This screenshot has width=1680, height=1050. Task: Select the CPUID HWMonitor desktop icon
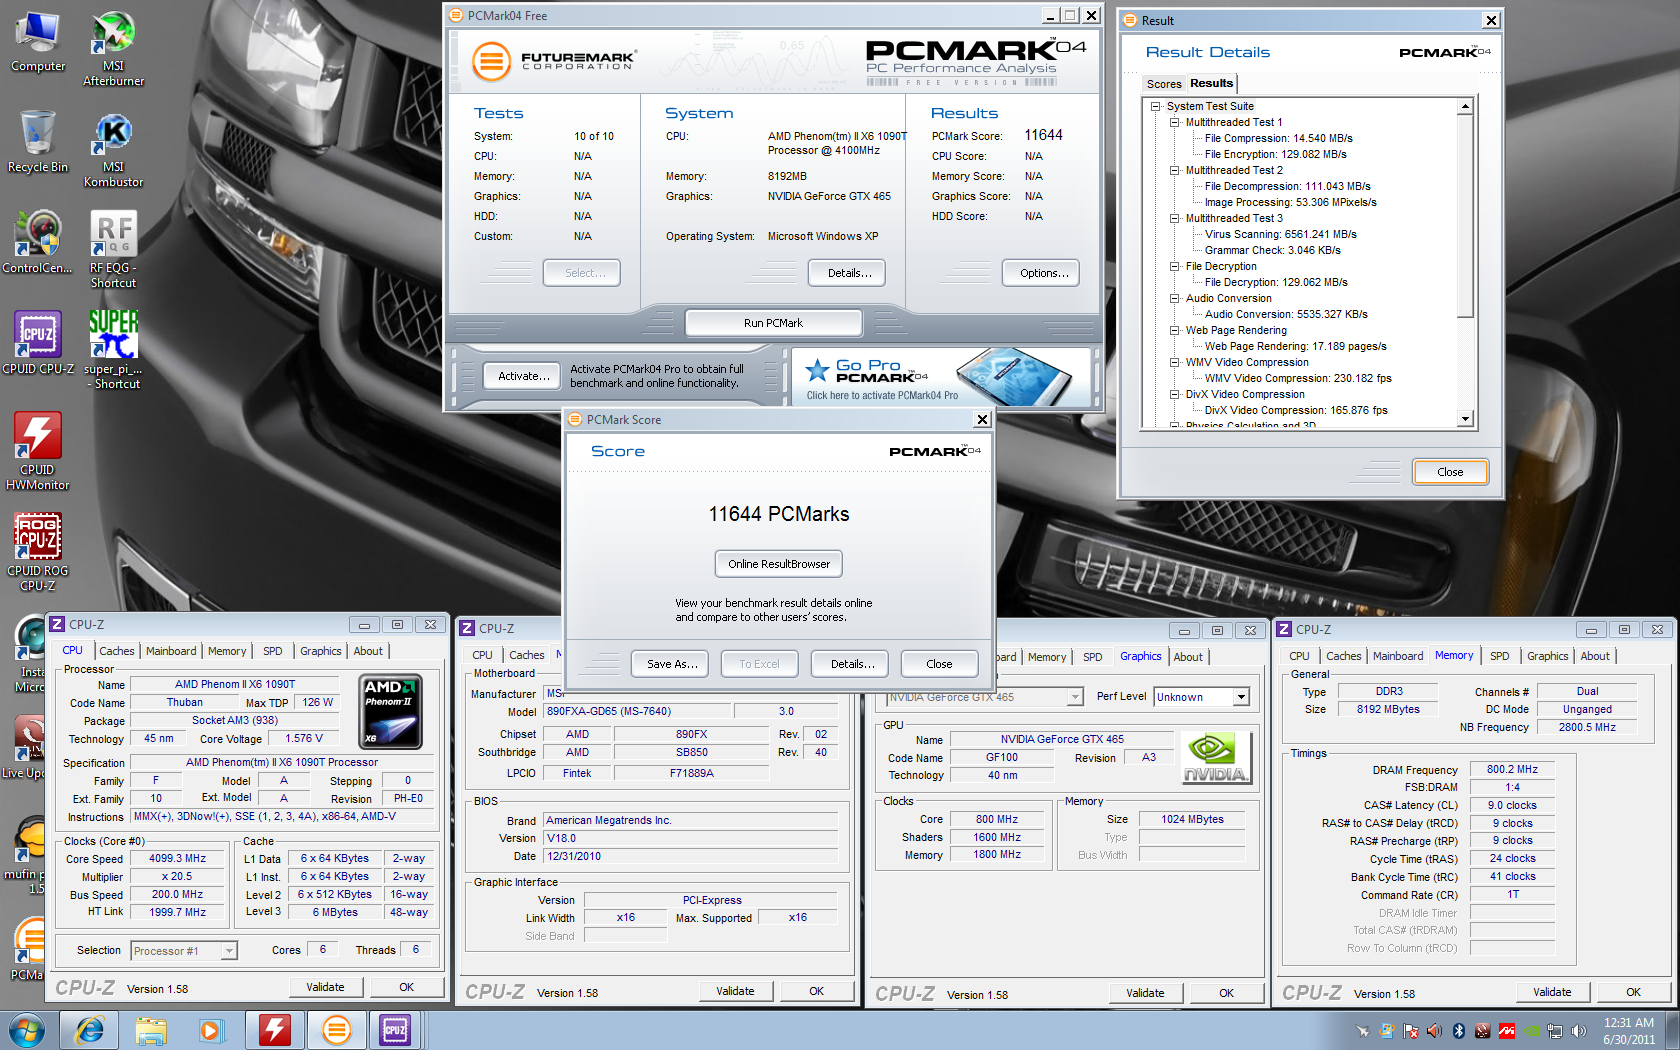click(x=38, y=451)
